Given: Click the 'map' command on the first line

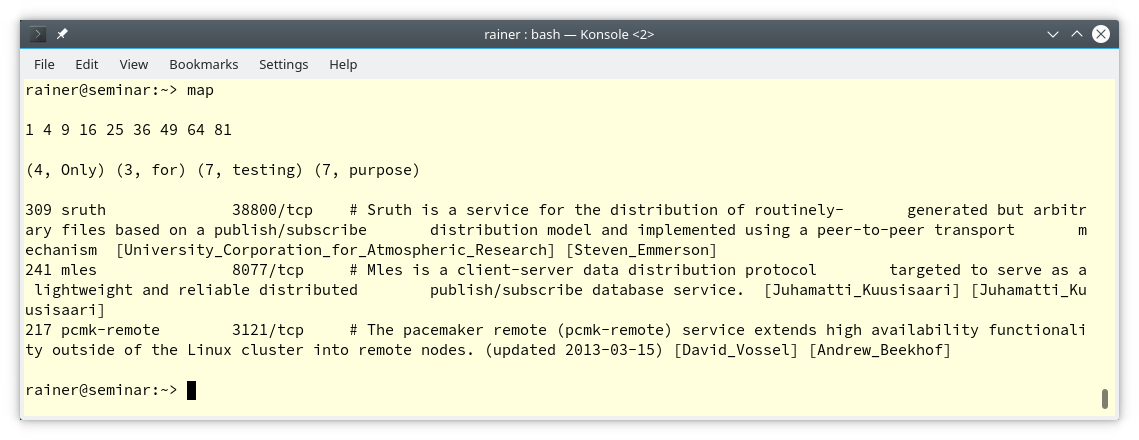Looking at the screenshot, I should 200,90.
